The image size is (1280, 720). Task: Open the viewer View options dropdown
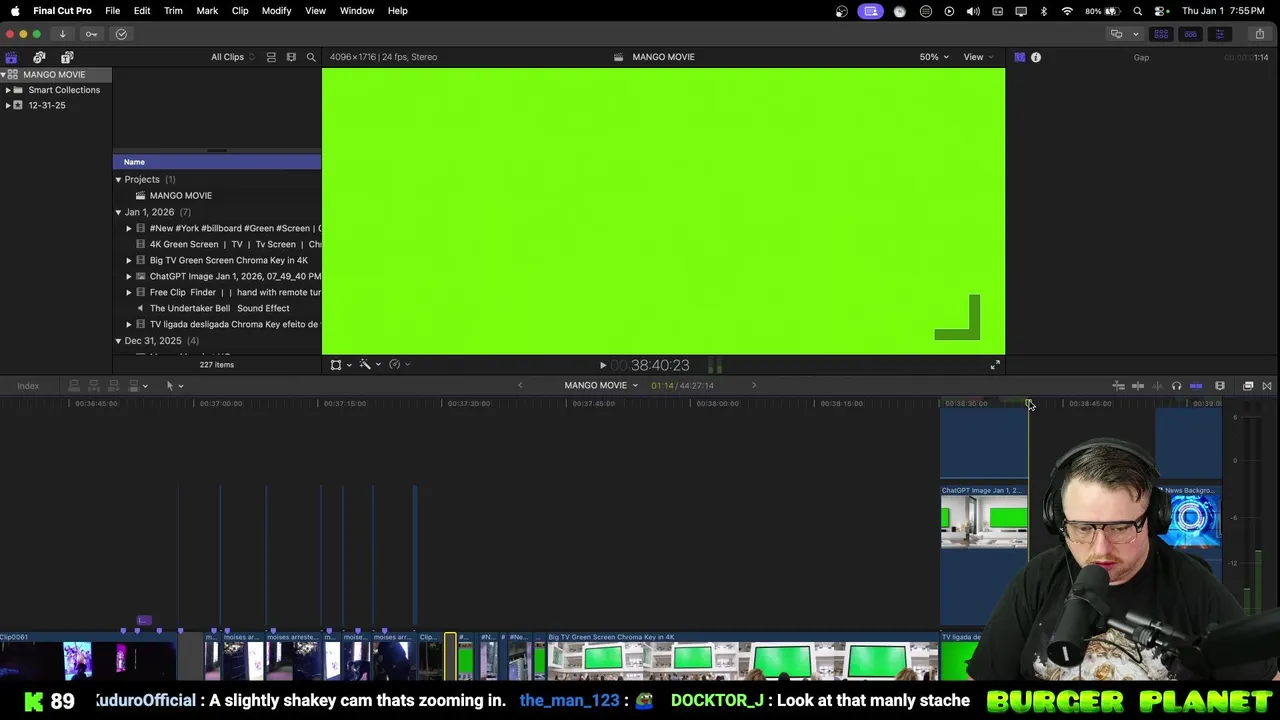pyautogui.click(x=977, y=57)
